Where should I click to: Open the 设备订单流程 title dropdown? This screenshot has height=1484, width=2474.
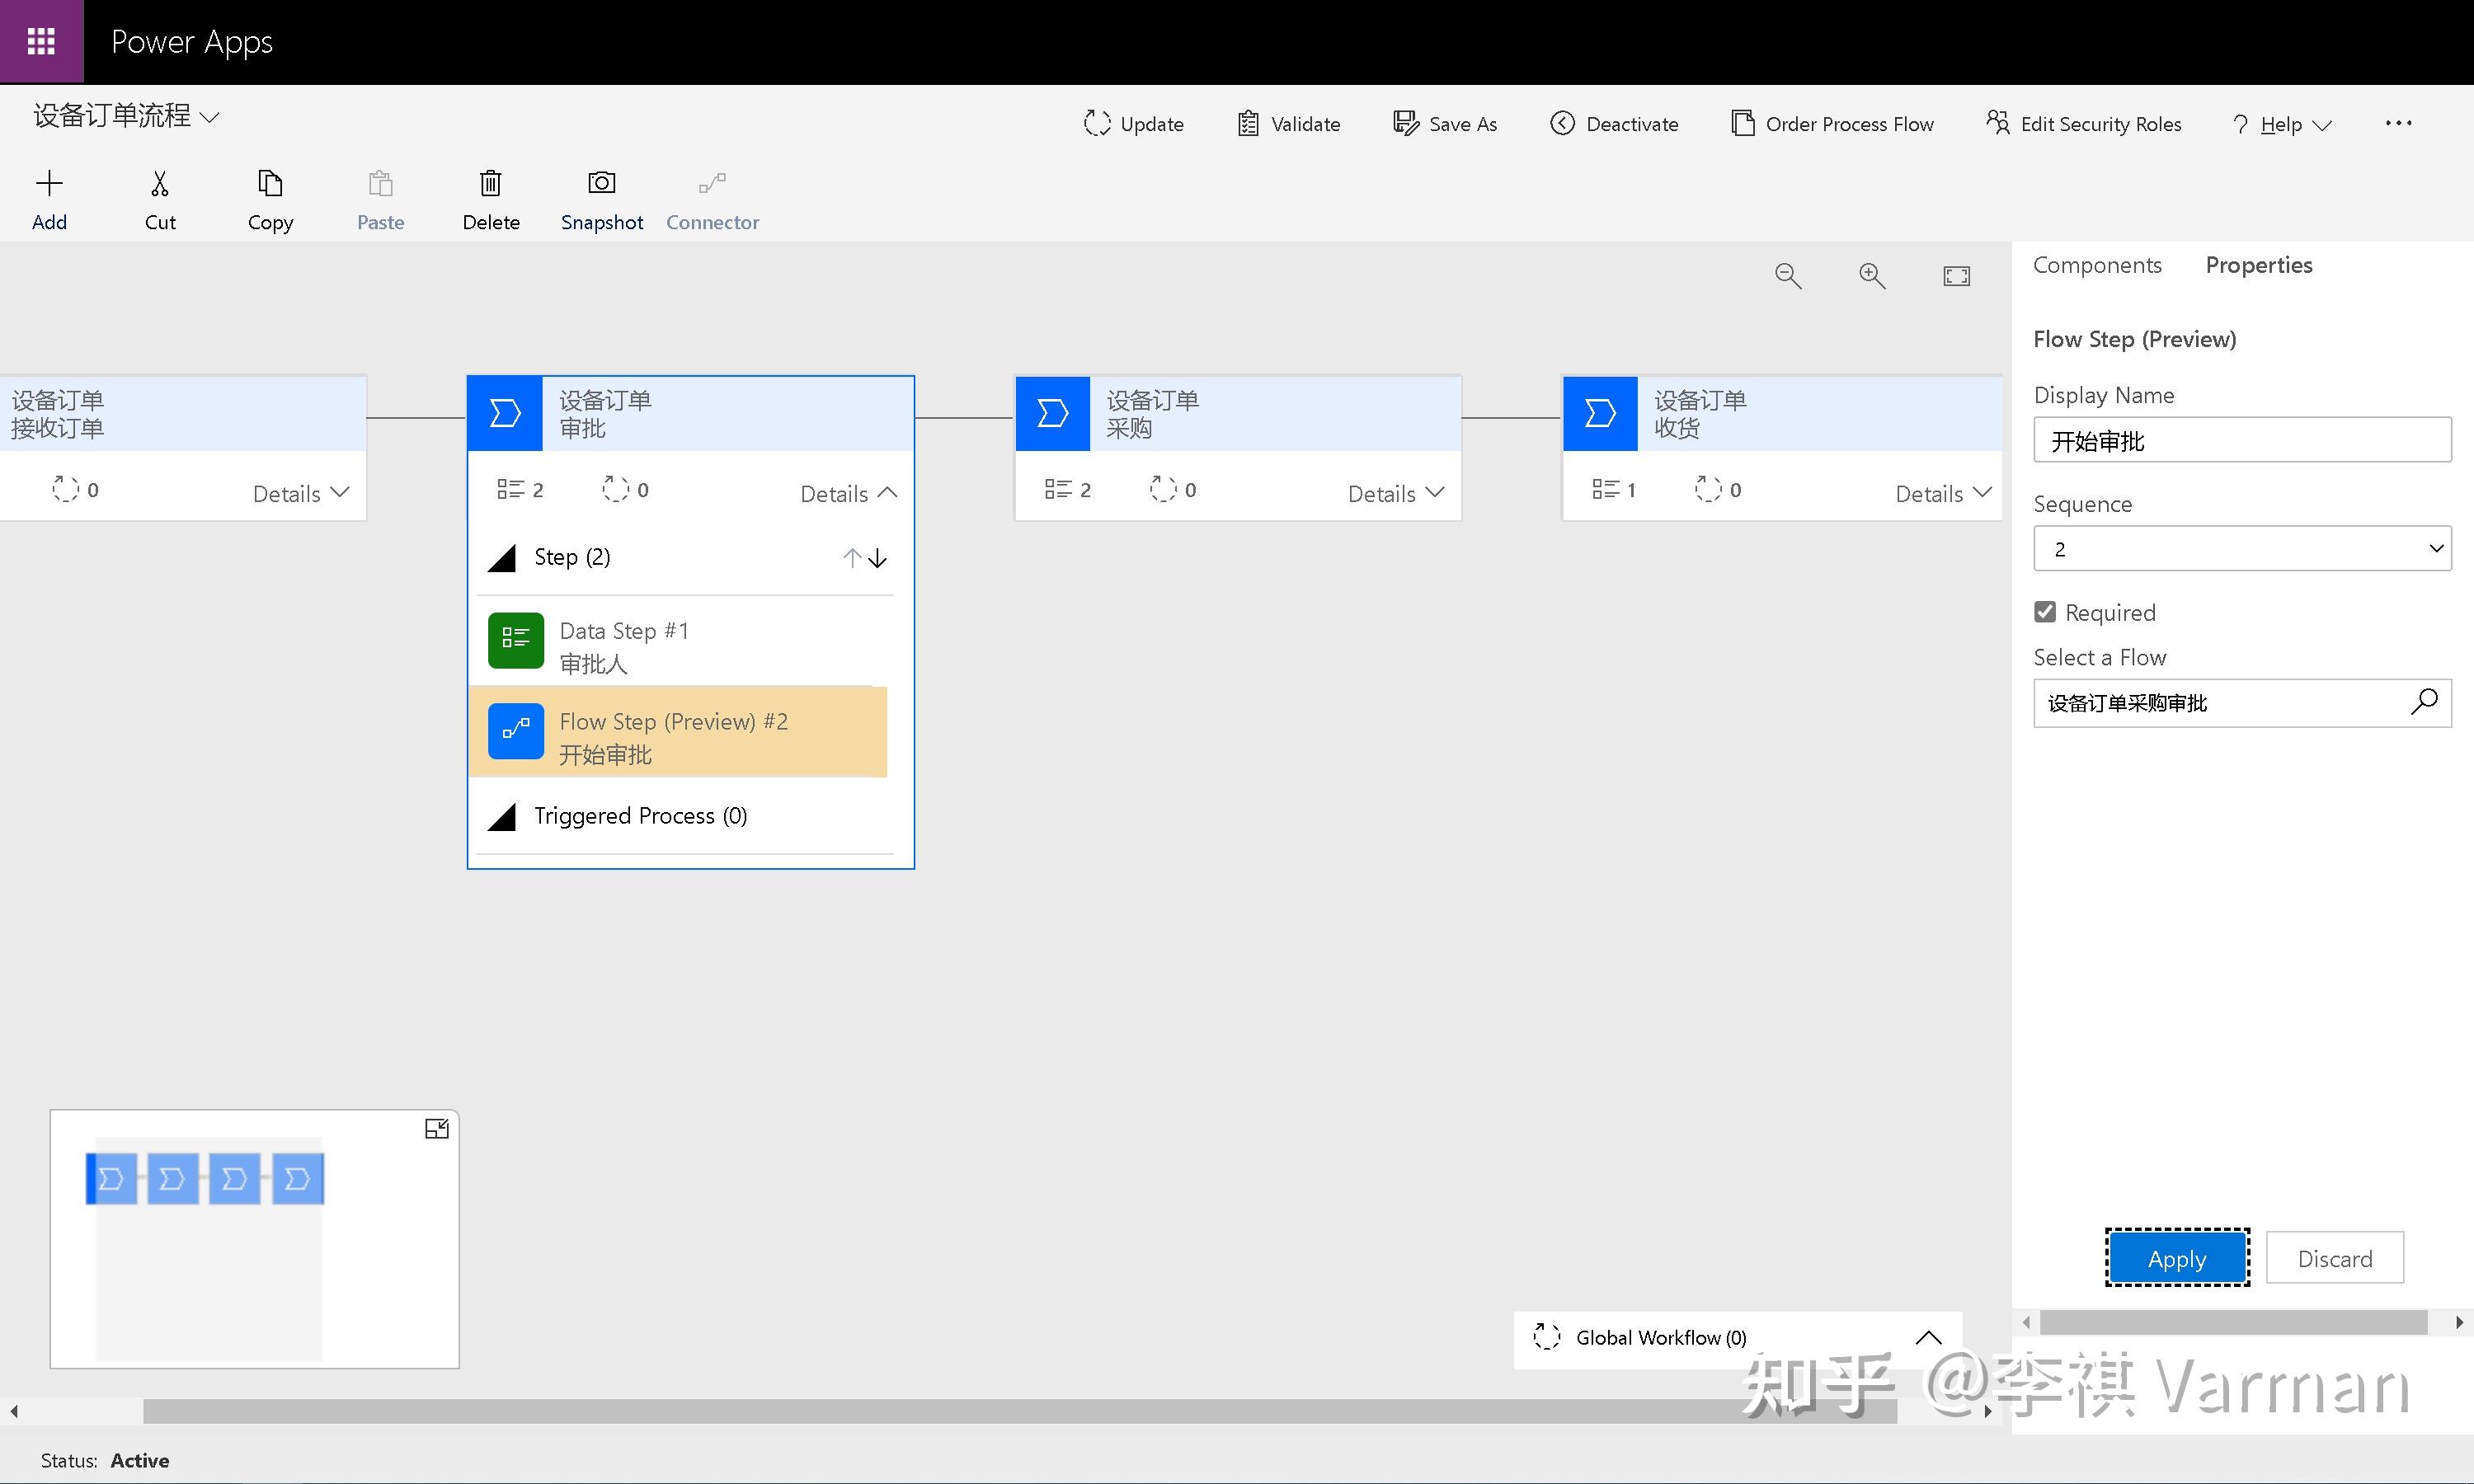coord(209,117)
